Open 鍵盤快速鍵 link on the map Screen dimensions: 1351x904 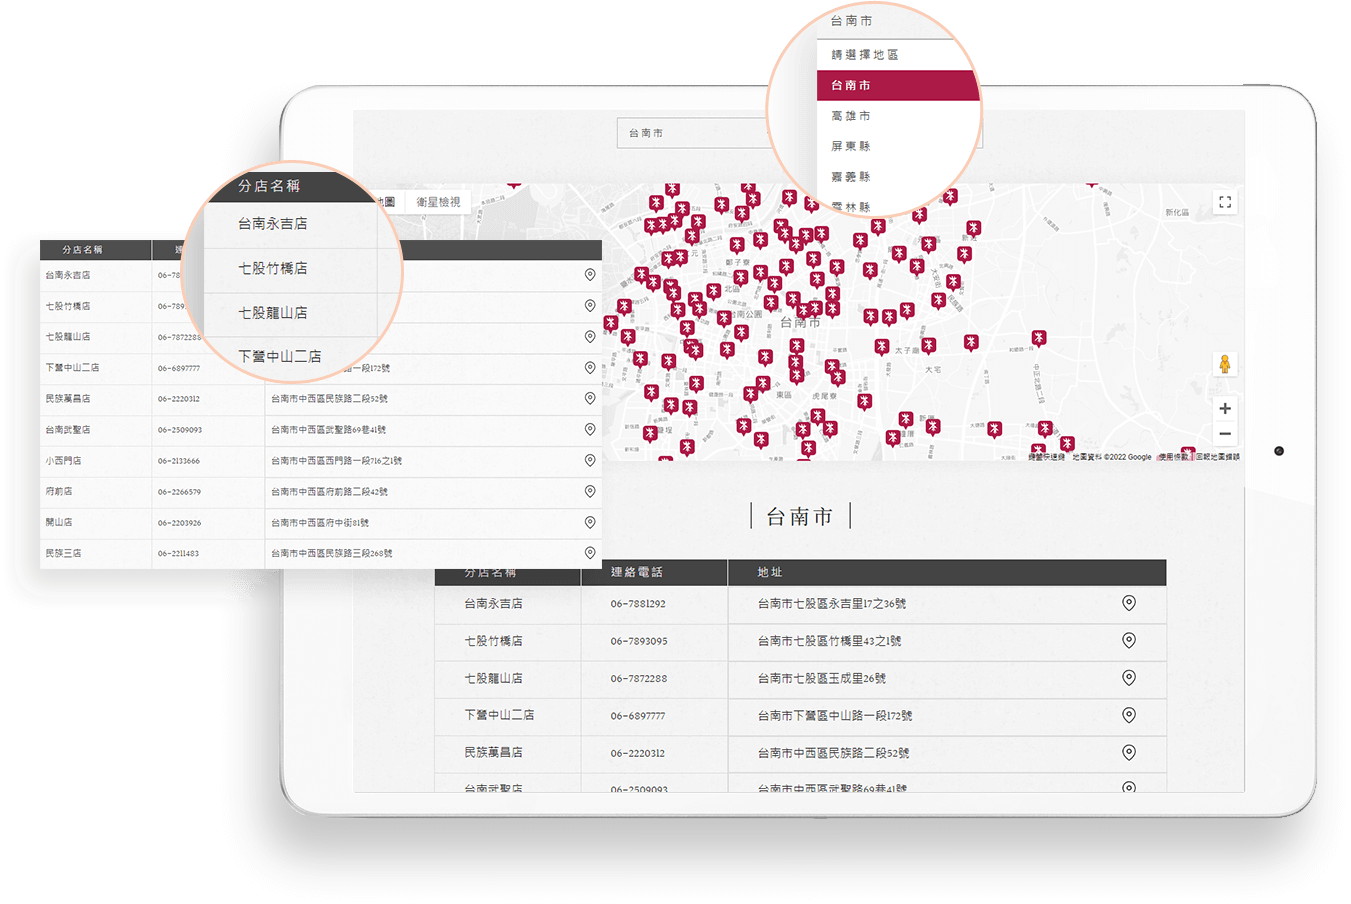[1046, 457]
